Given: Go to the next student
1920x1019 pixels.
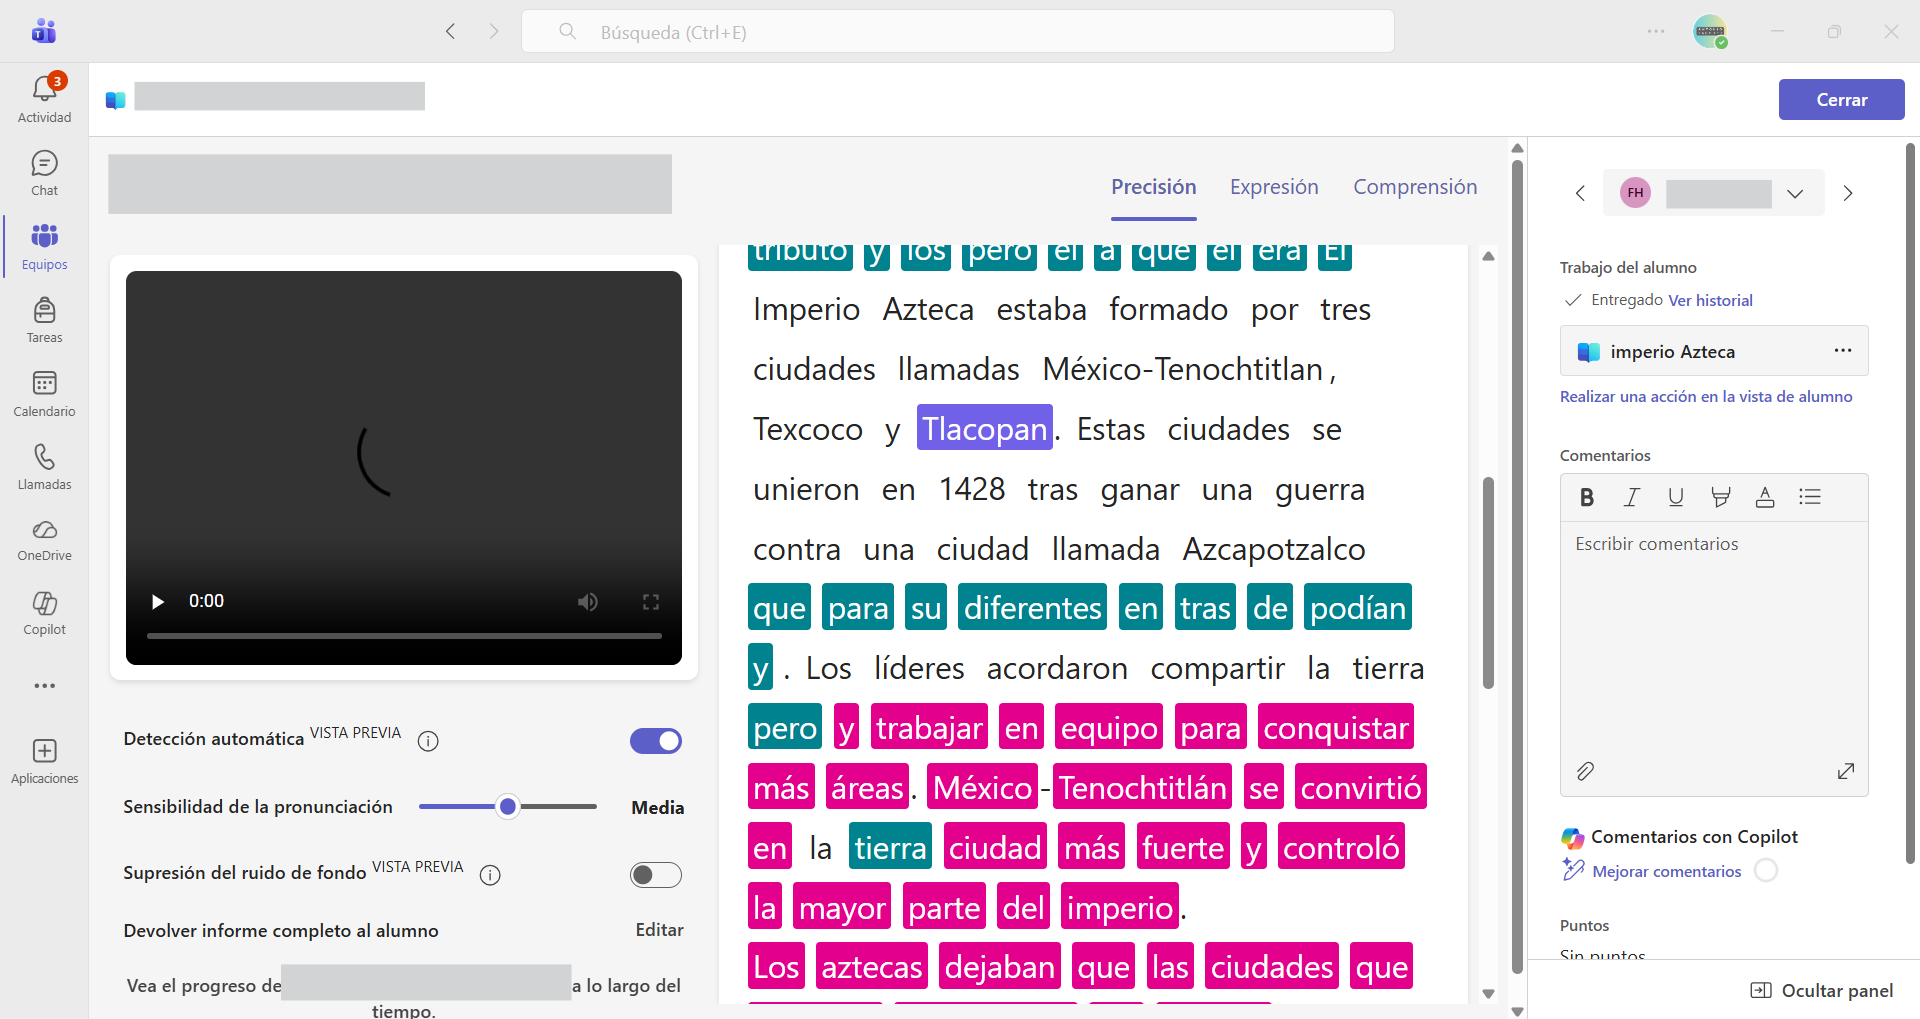Looking at the screenshot, I should pos(1848,193).
